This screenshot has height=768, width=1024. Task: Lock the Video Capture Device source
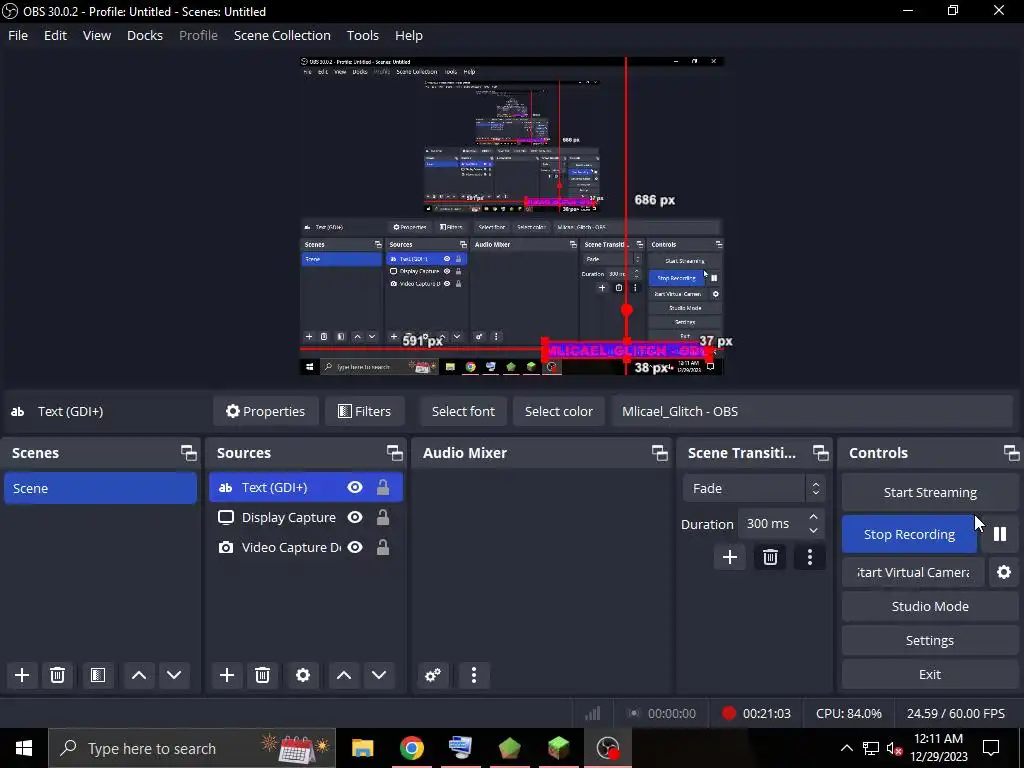click(x=383, y=547)
